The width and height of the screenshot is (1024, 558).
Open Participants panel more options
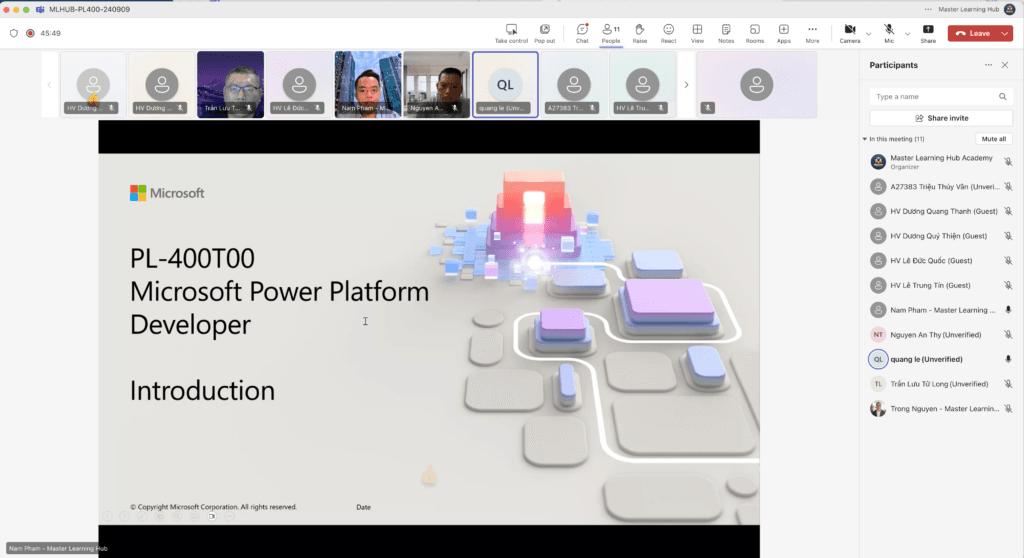(988, 65)
